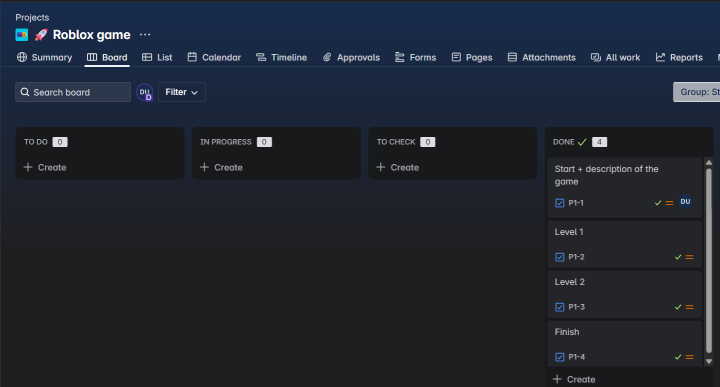Click the Roblox game project avatar icon
This screenshot has width=720, height=387.
[x=22, y=35]
